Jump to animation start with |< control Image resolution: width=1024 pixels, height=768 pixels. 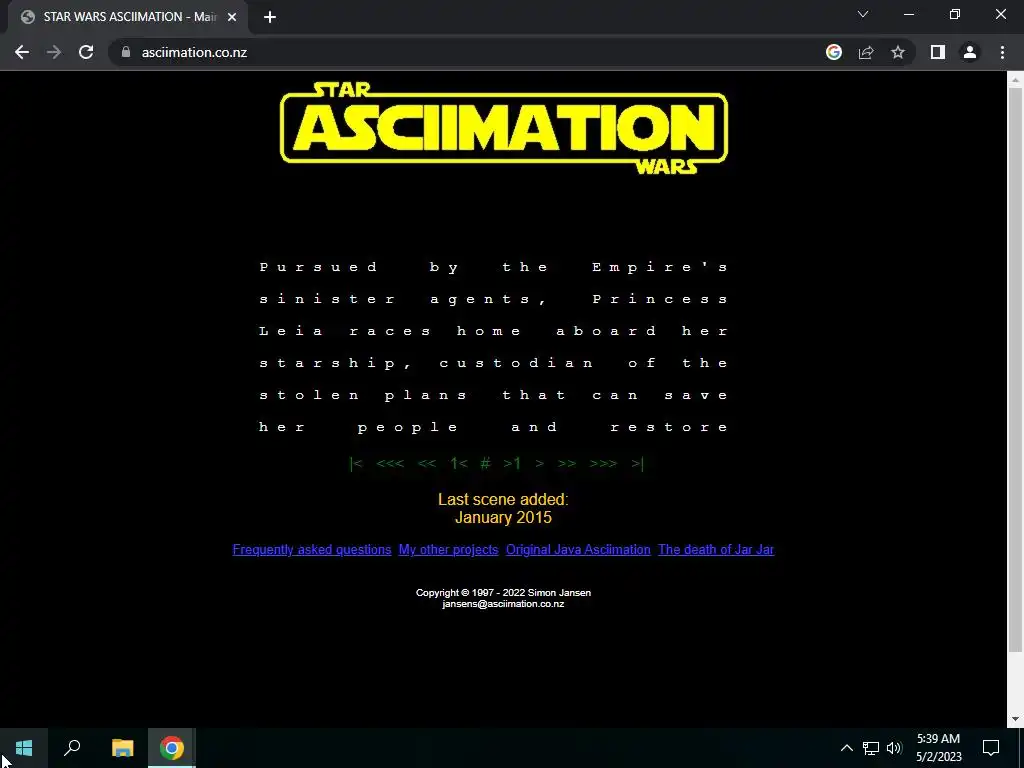click(x=356, y=463)
